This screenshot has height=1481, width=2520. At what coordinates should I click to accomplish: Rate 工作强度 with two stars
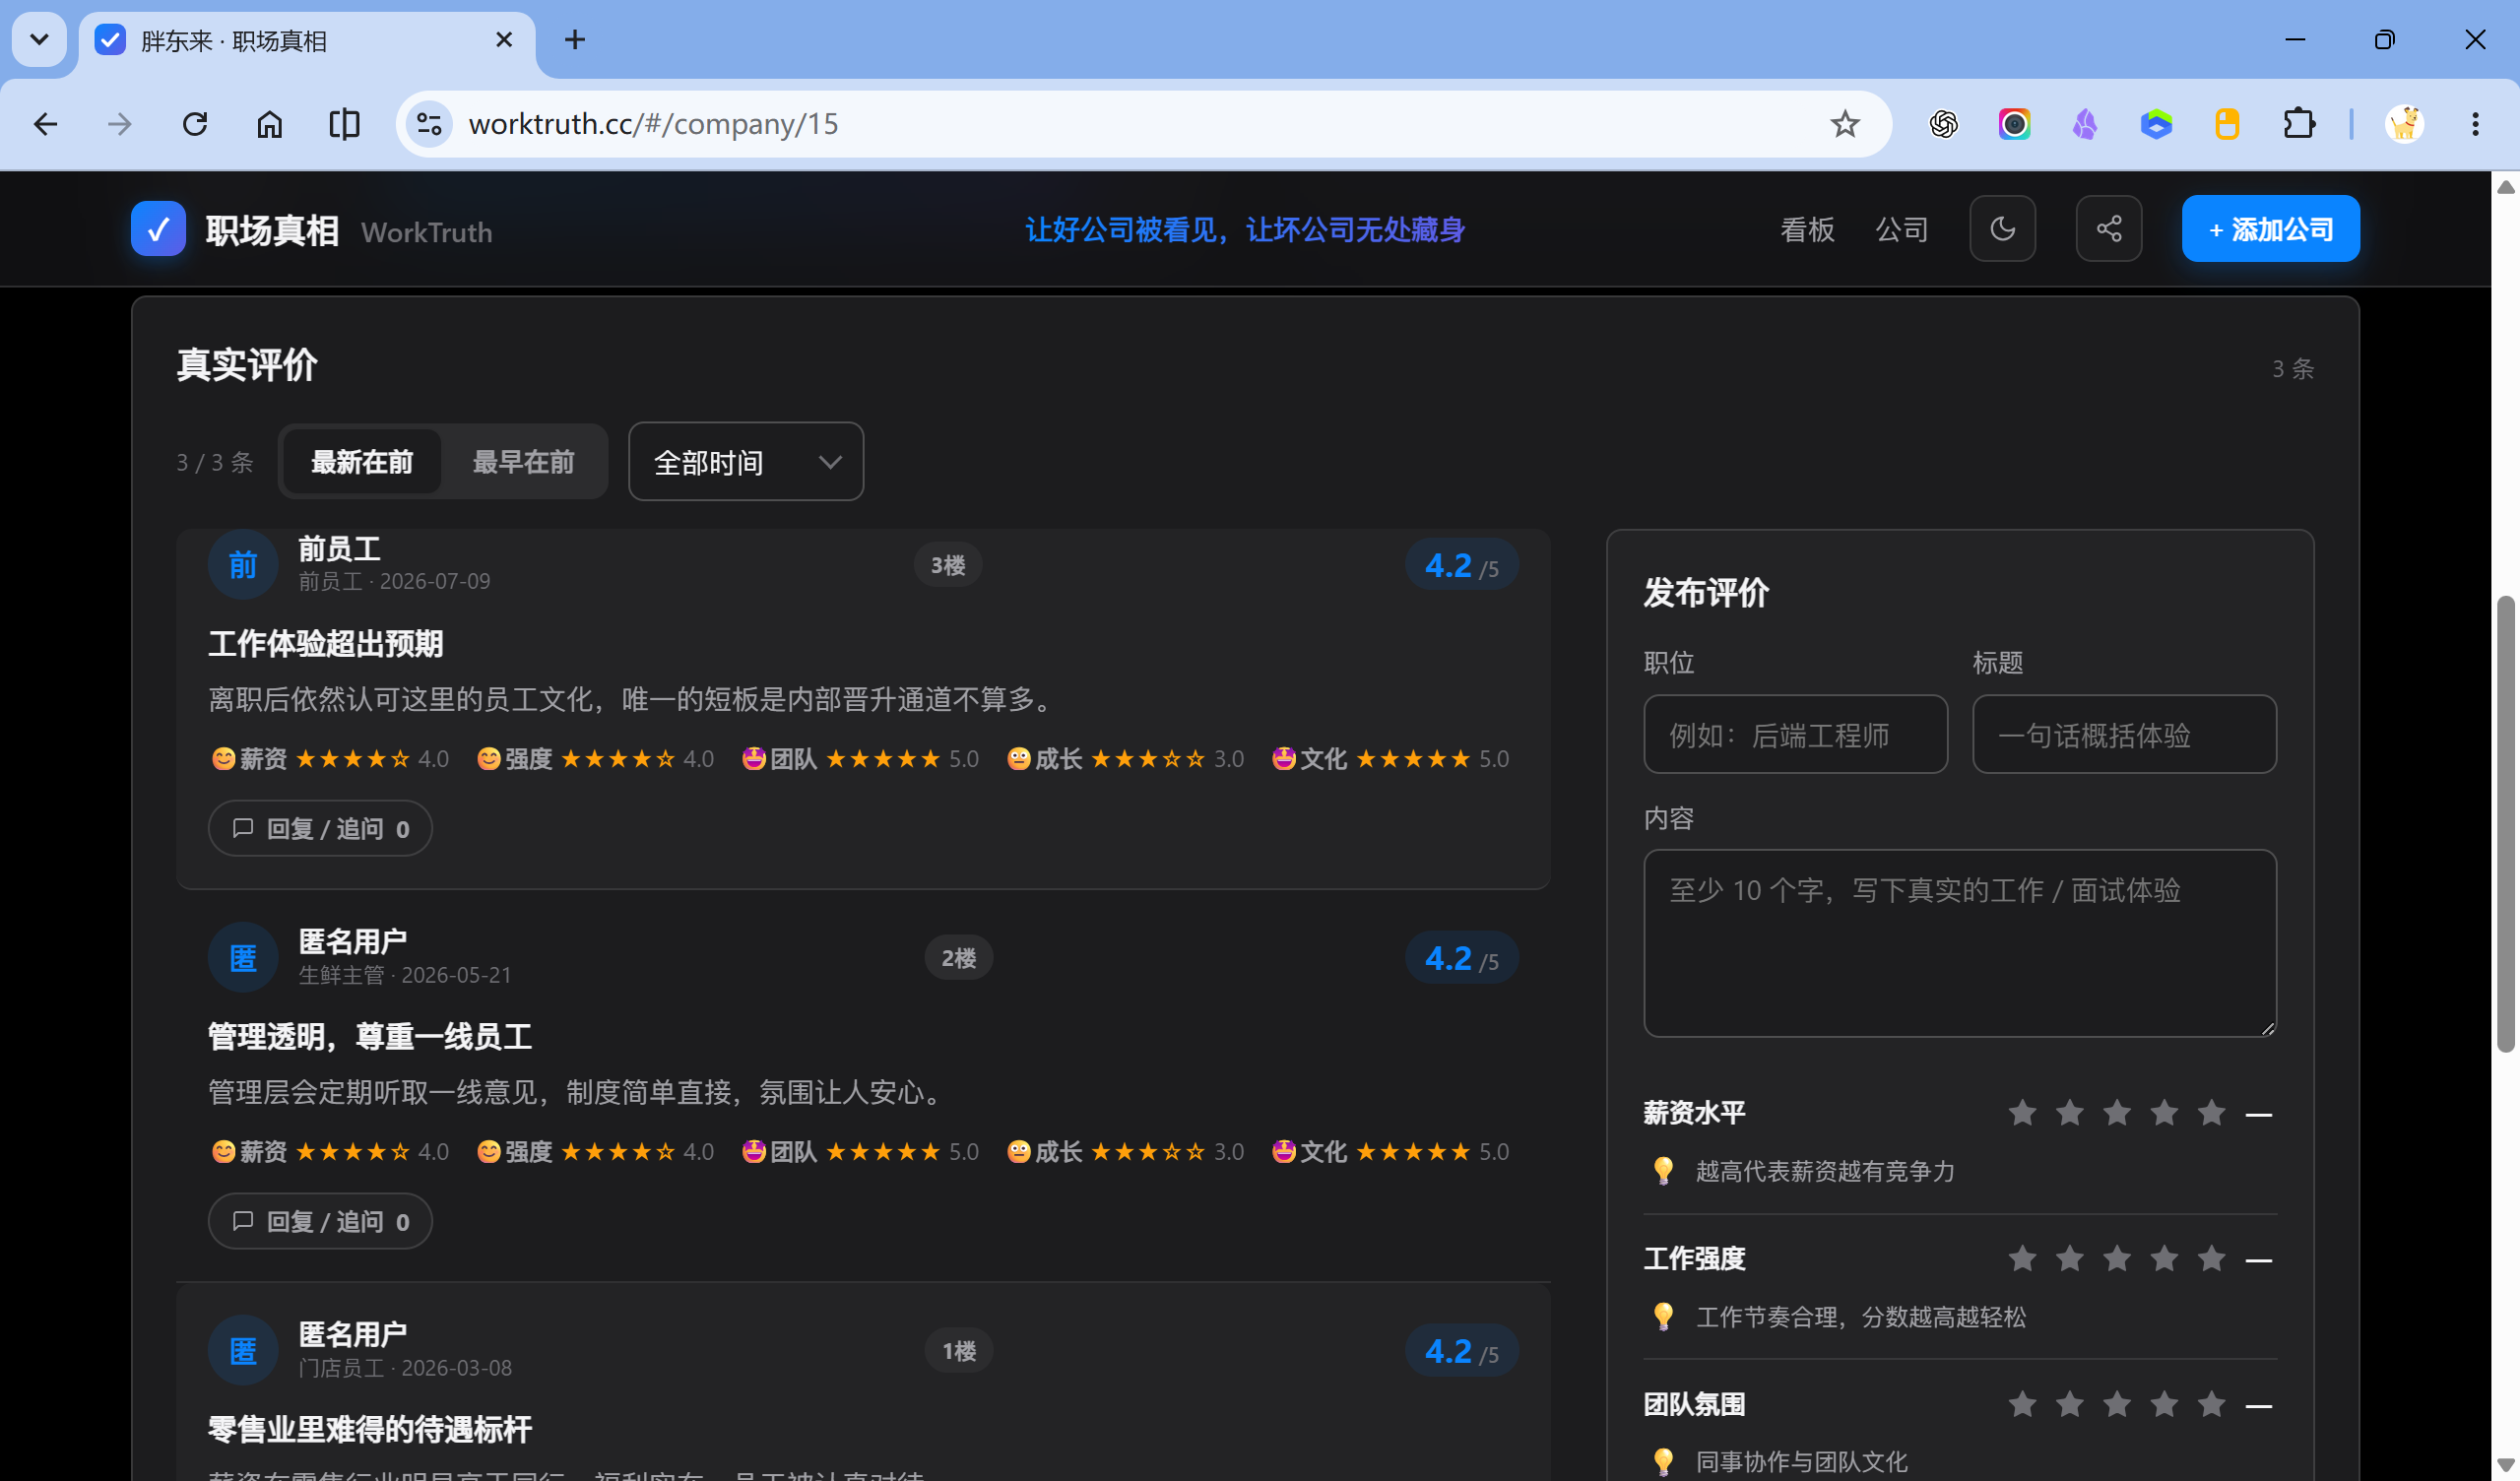point(2069,1258)
